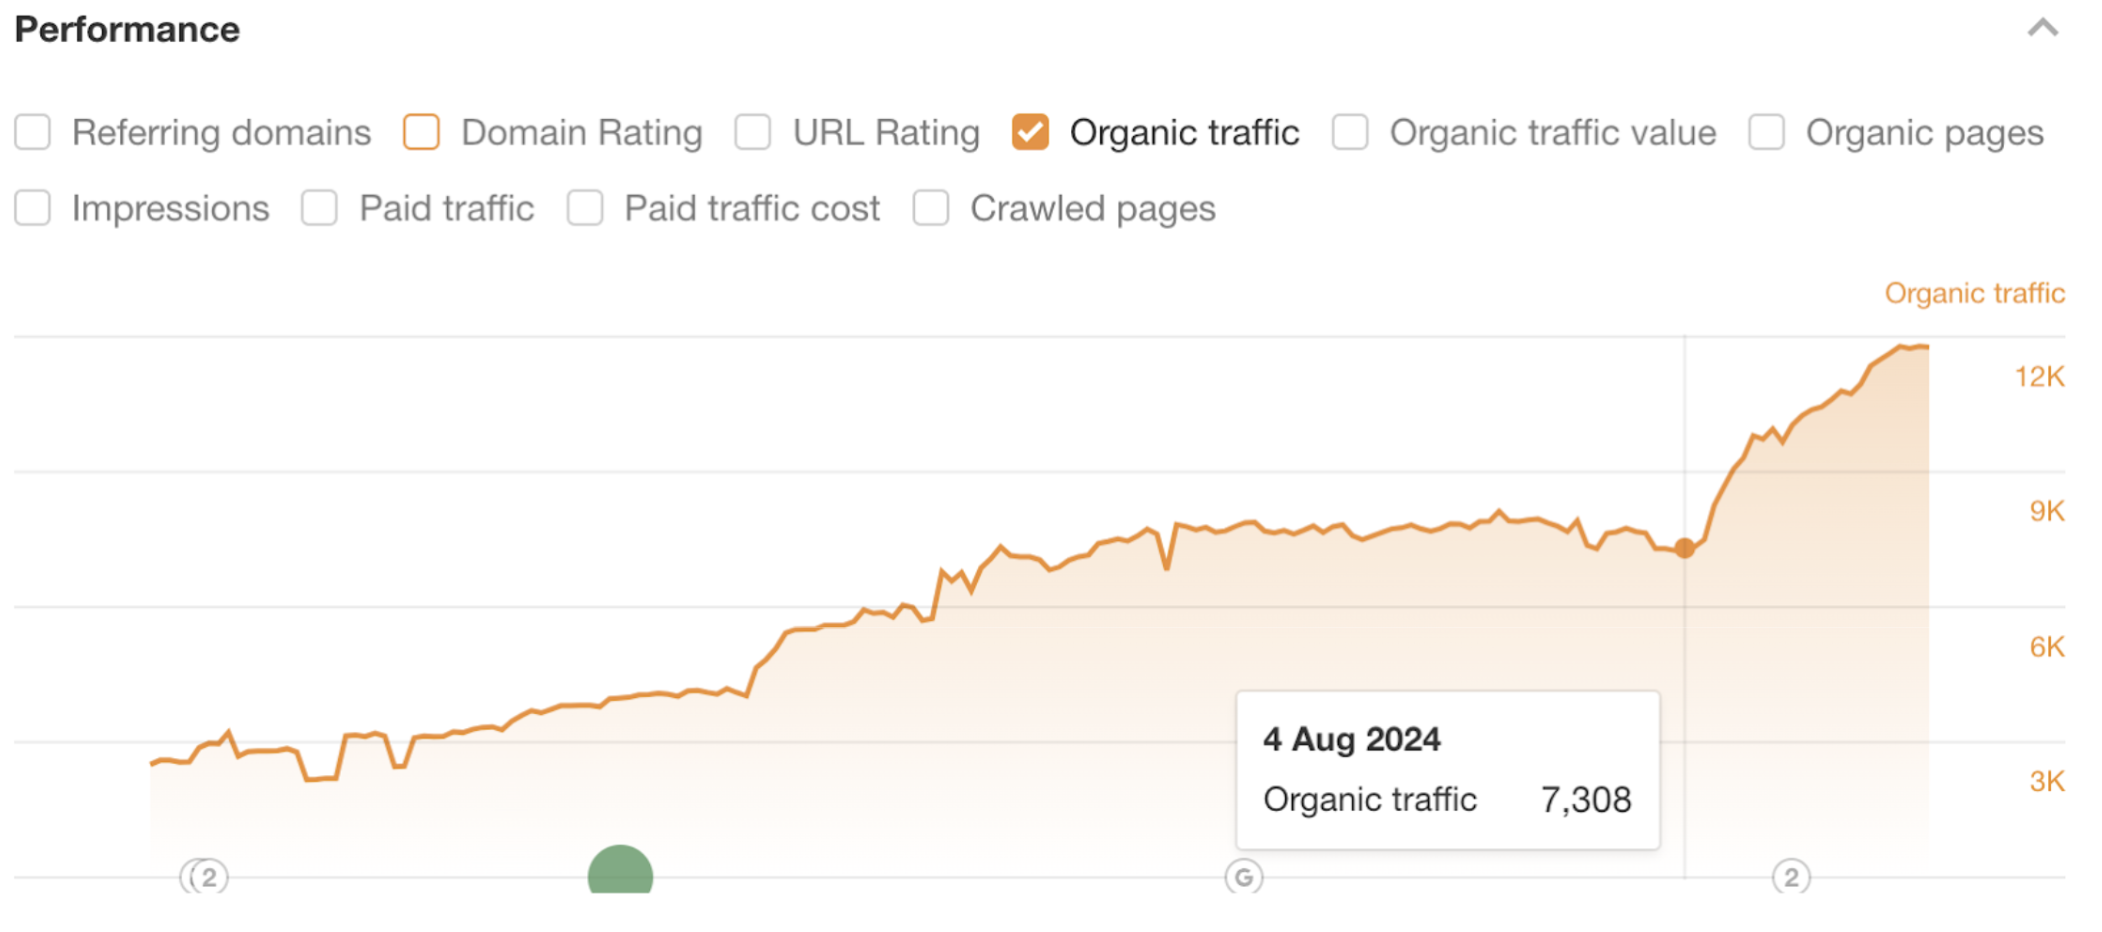Screen dimensions: 2102x932
Task: Click the highlighted chart data point
Action: coord(1685,548)
